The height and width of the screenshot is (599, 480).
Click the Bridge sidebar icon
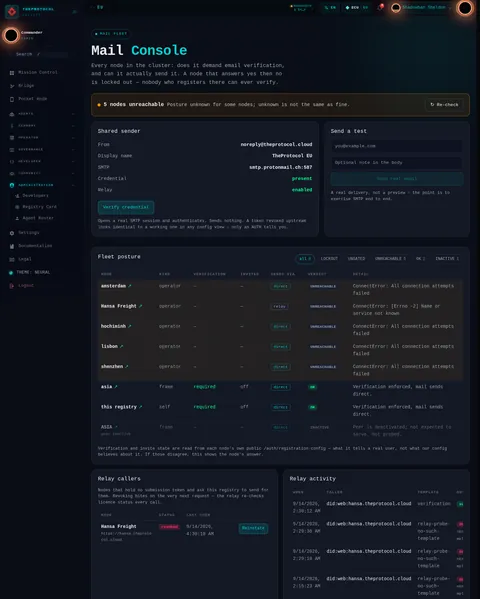point(12,86)
